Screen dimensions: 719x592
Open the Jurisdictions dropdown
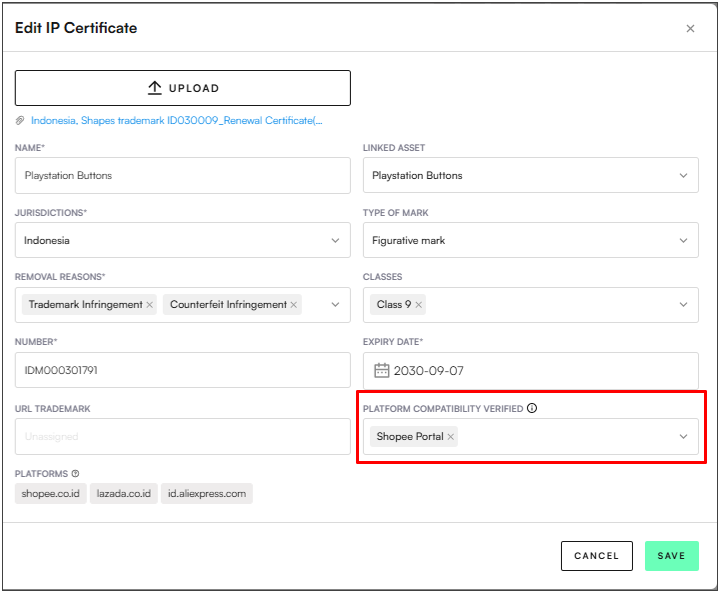(x=335, y=241)
